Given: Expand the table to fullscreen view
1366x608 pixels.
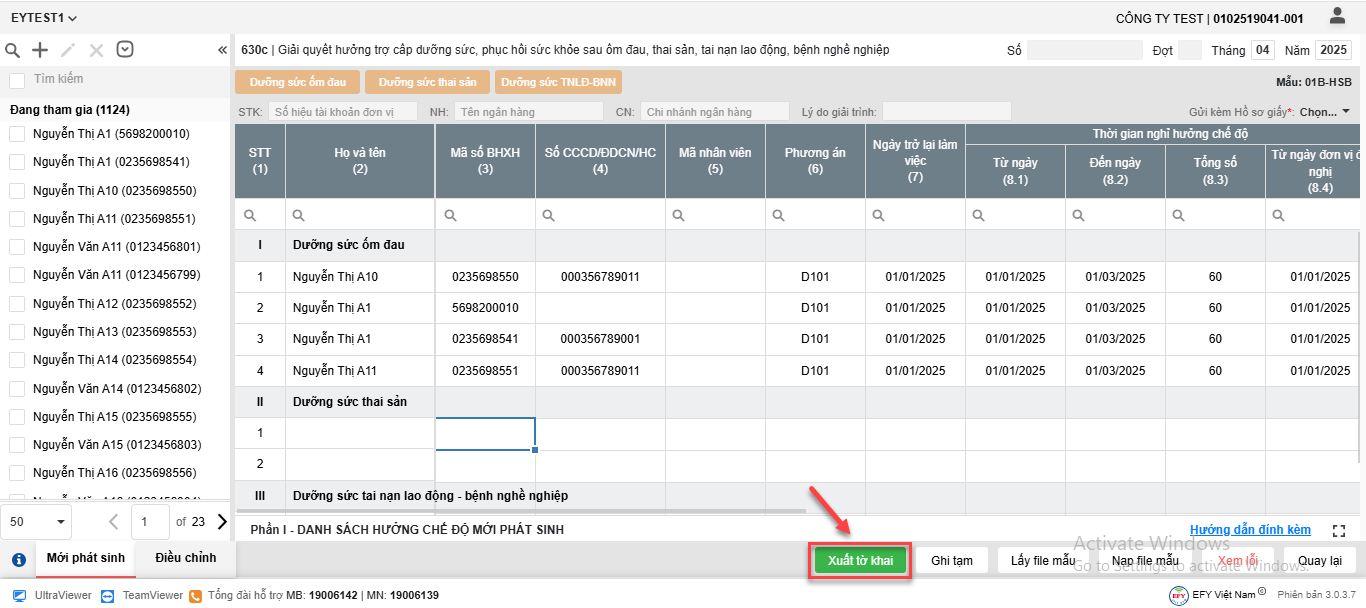Looking at the screenshot, I should click(1340, 530).
